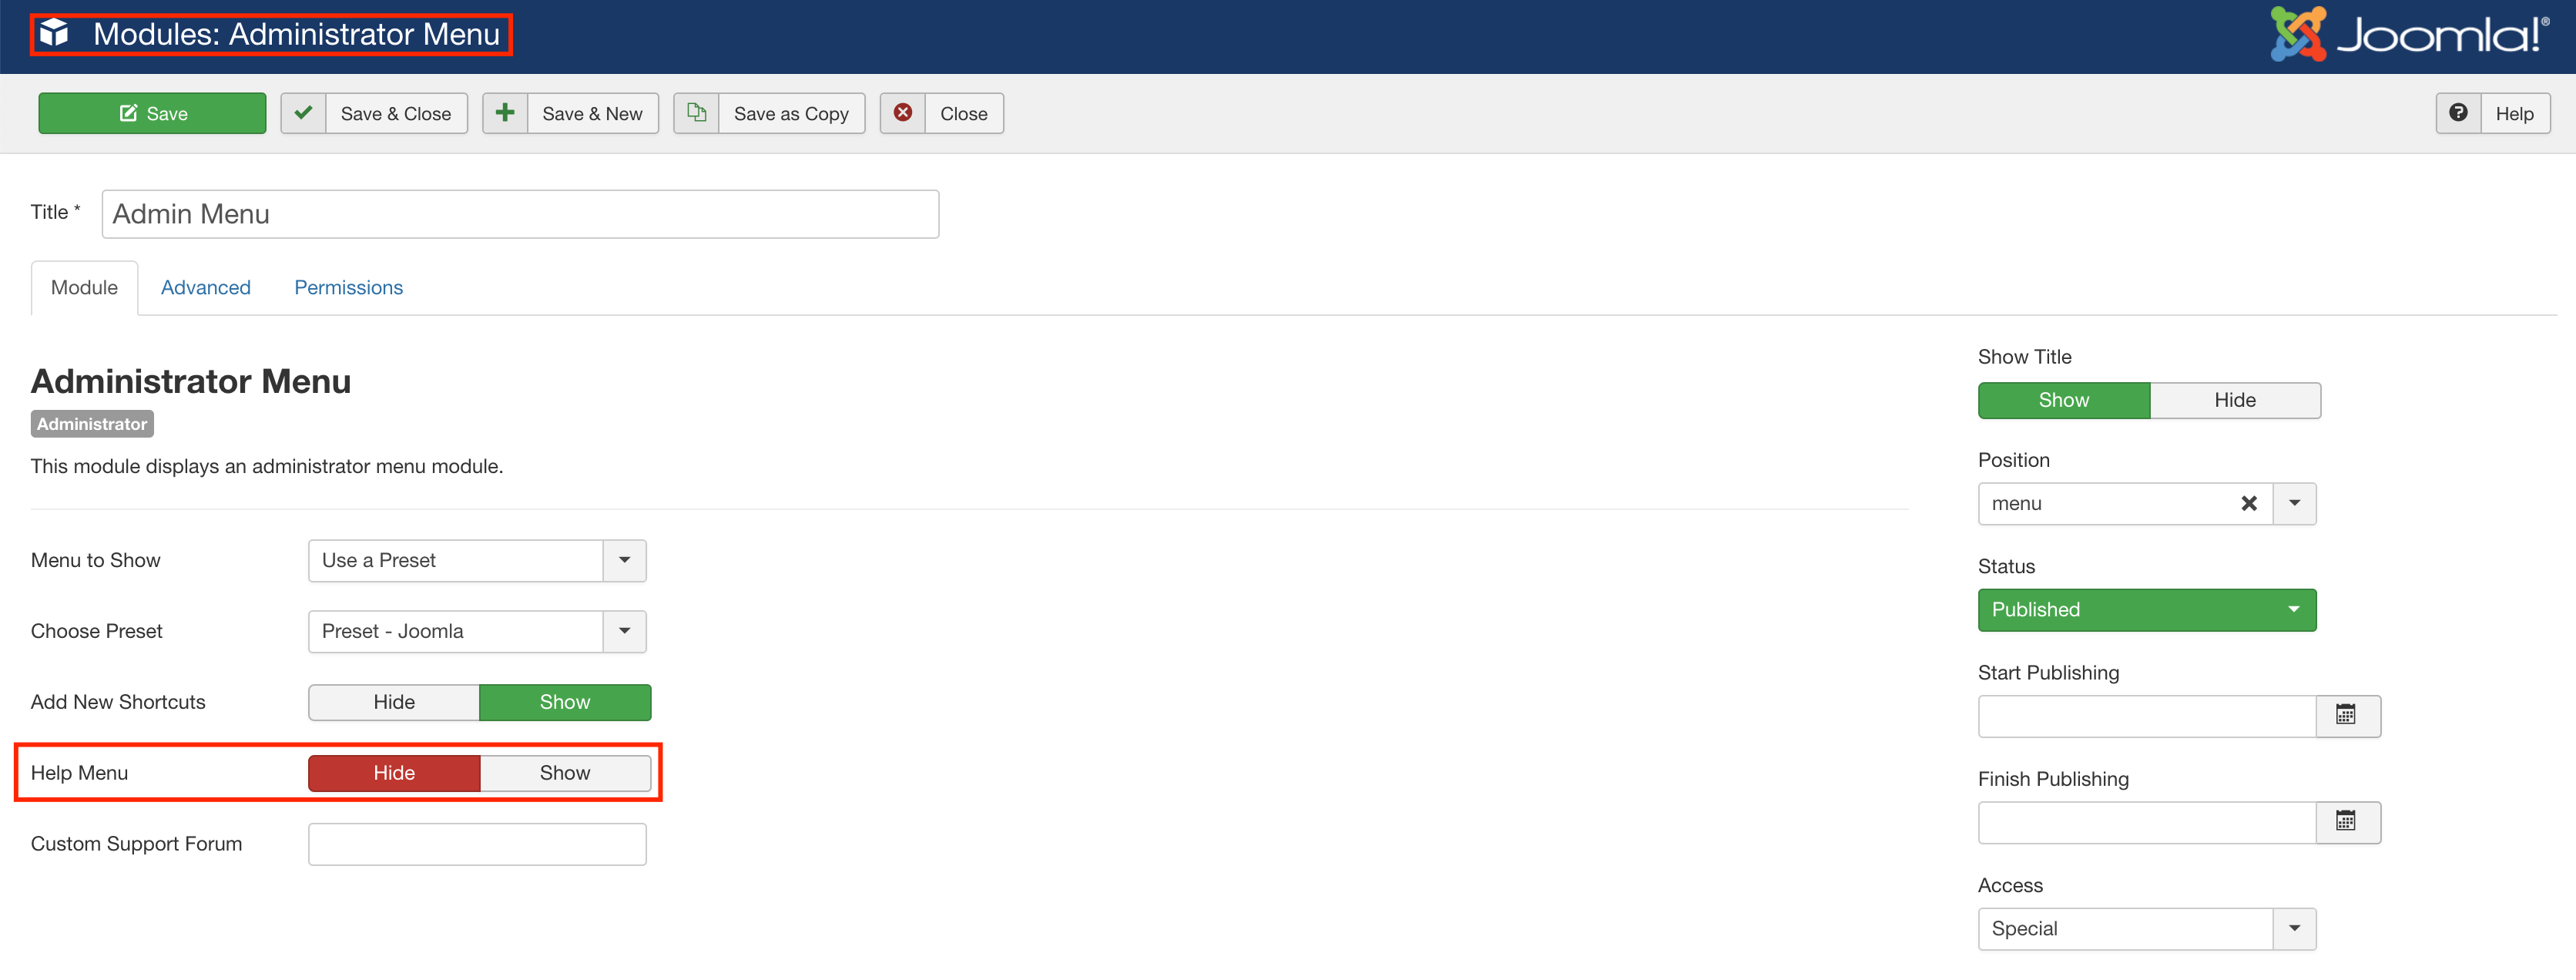Expand the Access Special dropdown

(2293, 928)
